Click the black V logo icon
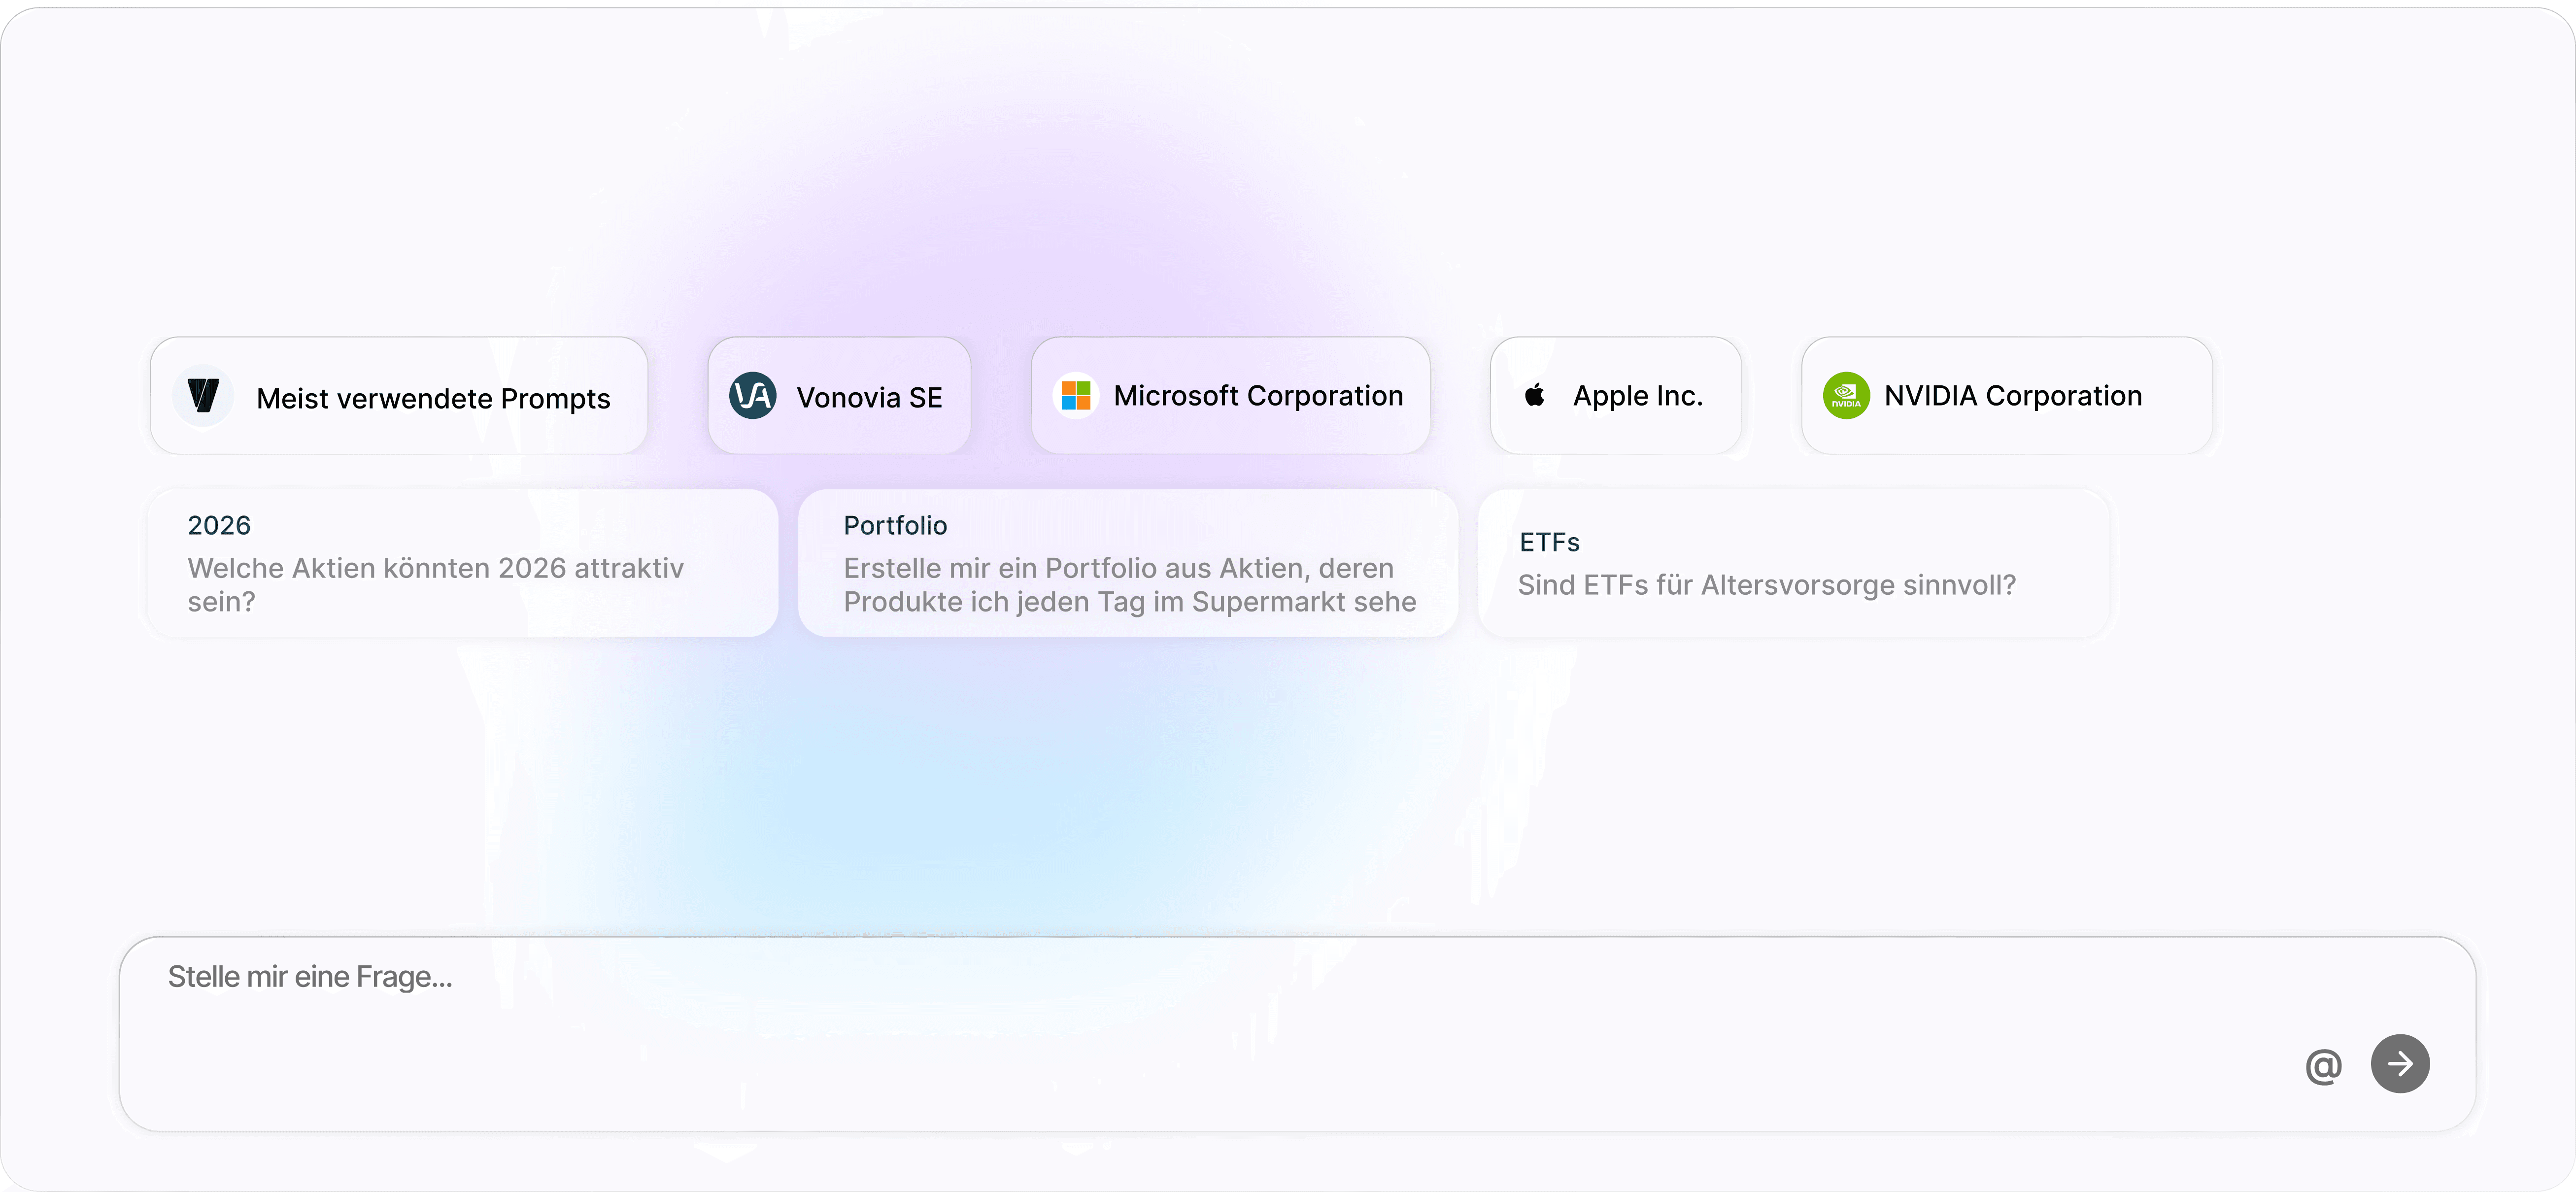This screenshot has height=1192, width=2576. click(203, 396)
